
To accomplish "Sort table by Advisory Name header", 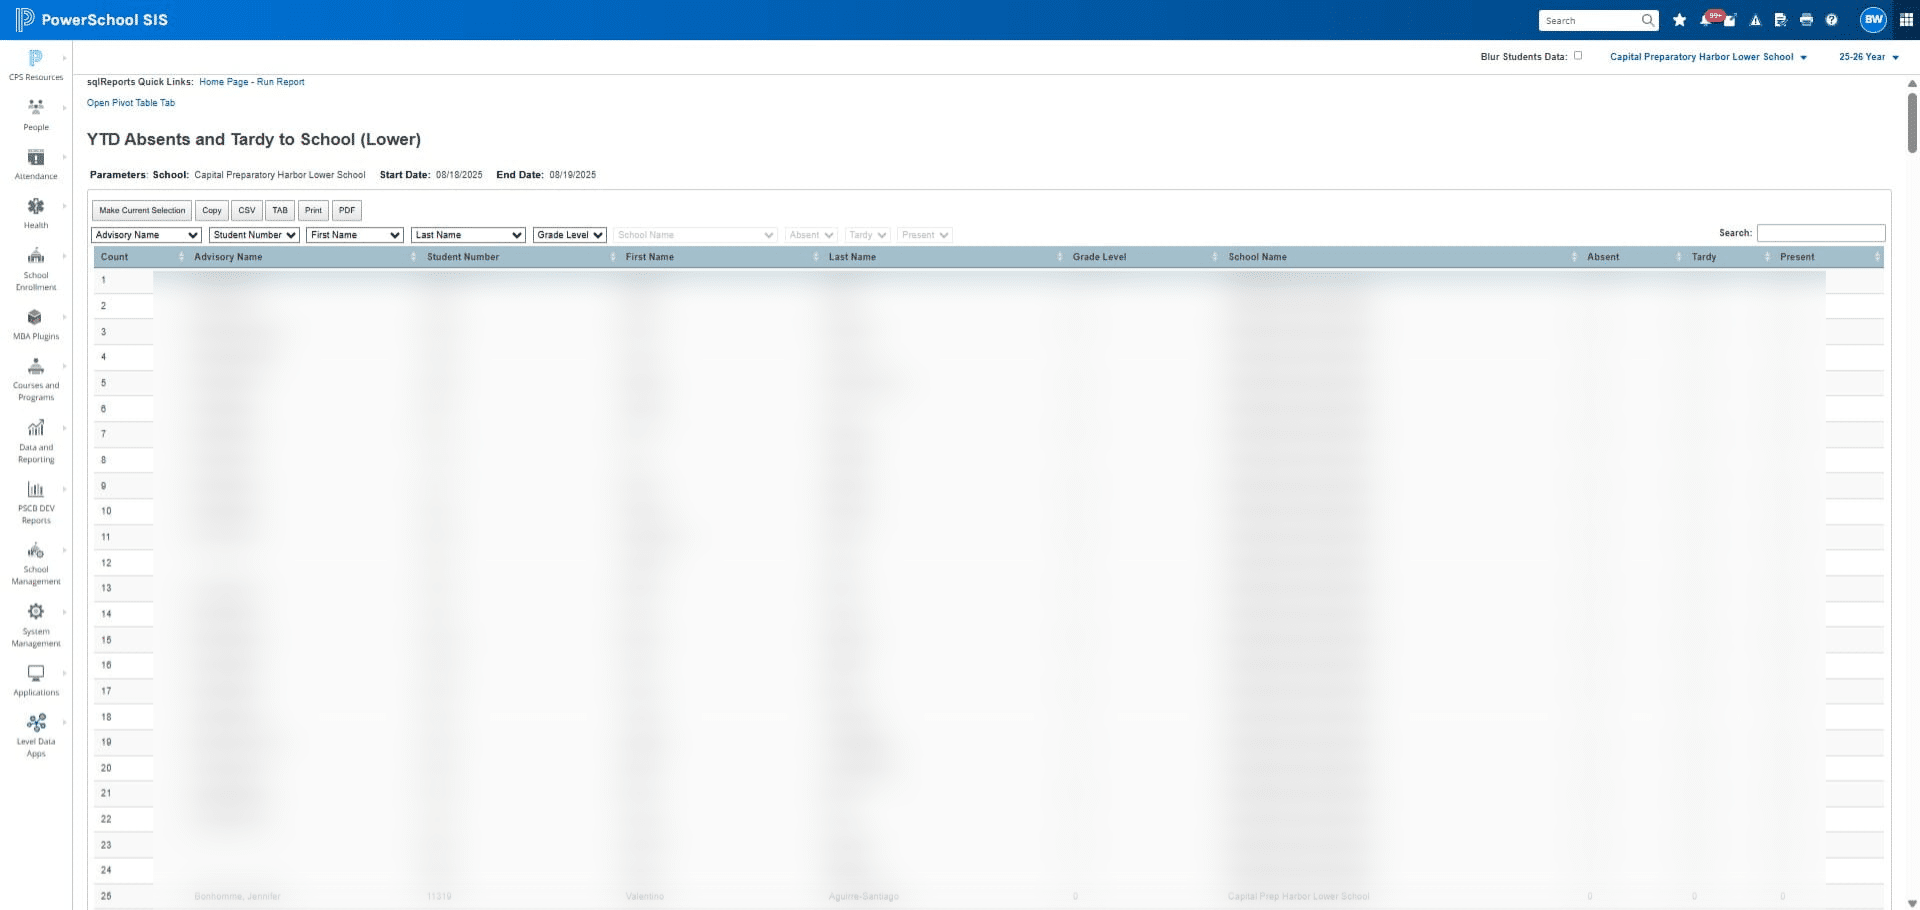I will [304, 257].
